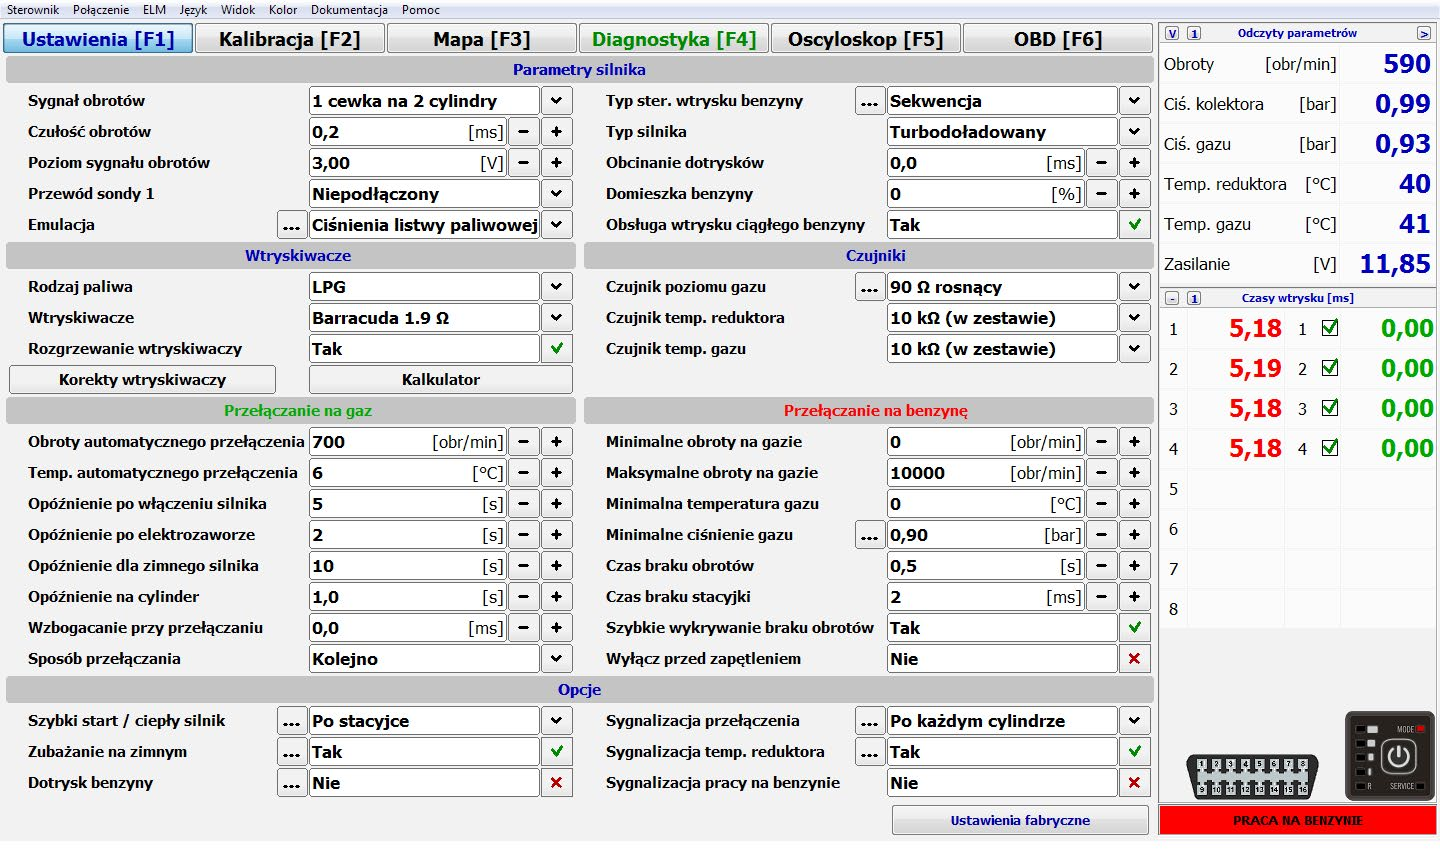Toggle Rozgrzewanie wtryskiwaczy checkmark

click(x=556, y=349)
